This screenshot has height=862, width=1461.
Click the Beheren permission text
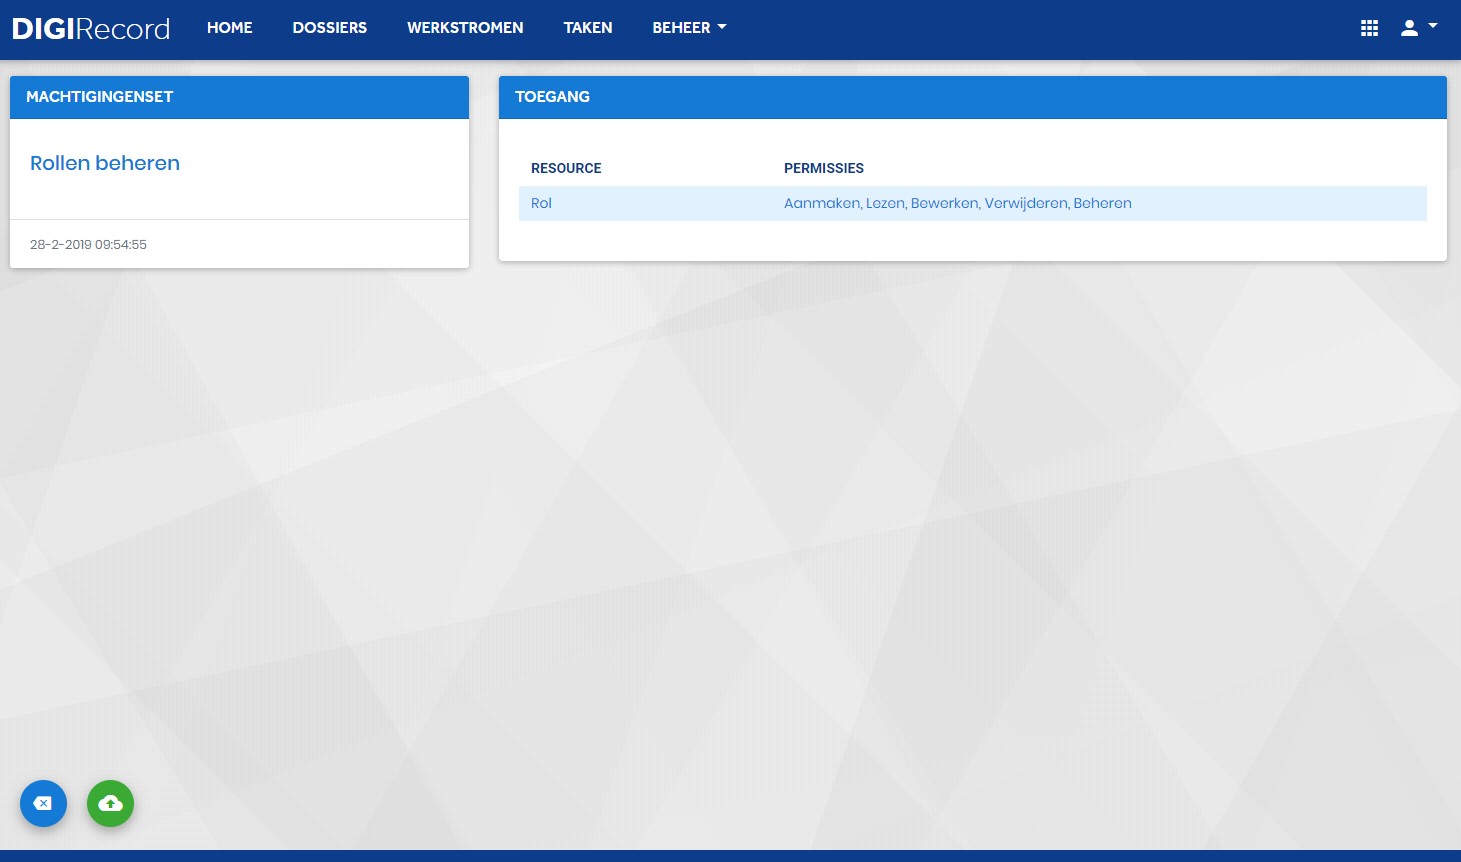1102,203
